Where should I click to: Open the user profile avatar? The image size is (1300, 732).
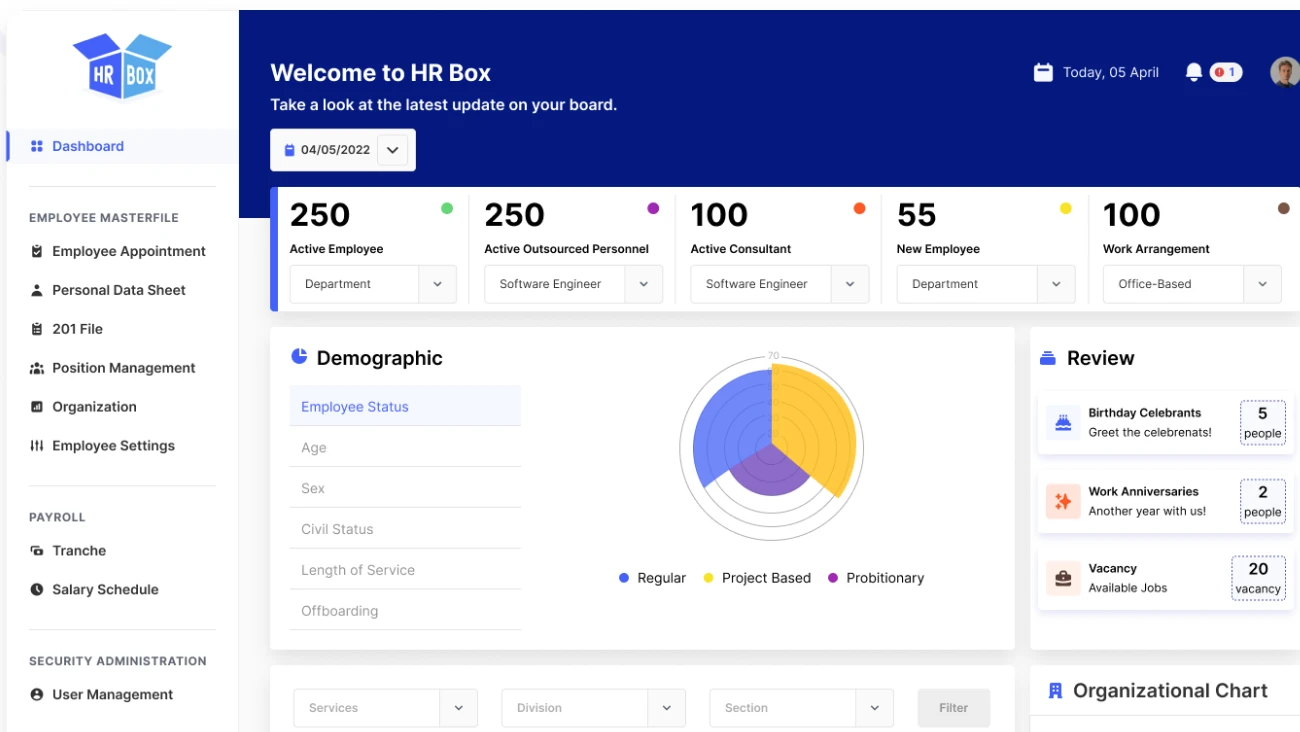point(1285,72)
